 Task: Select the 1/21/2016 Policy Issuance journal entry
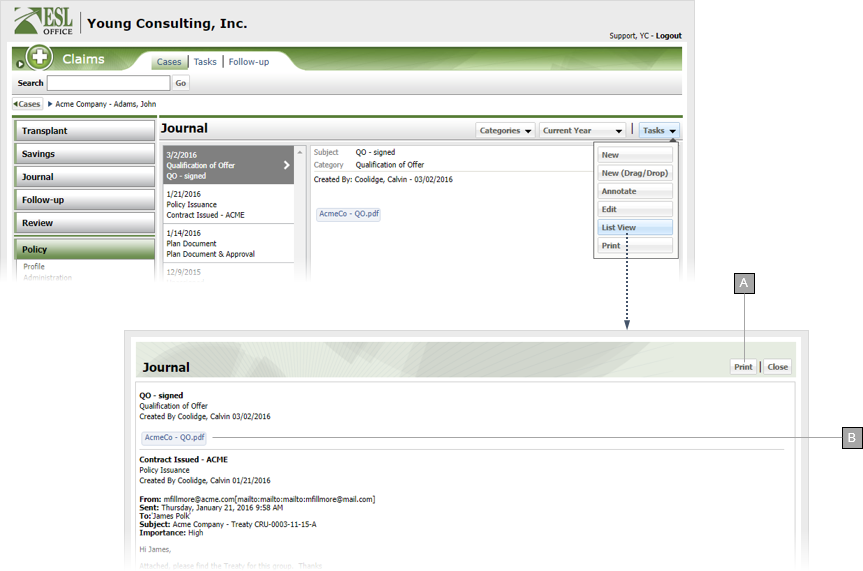228,205
